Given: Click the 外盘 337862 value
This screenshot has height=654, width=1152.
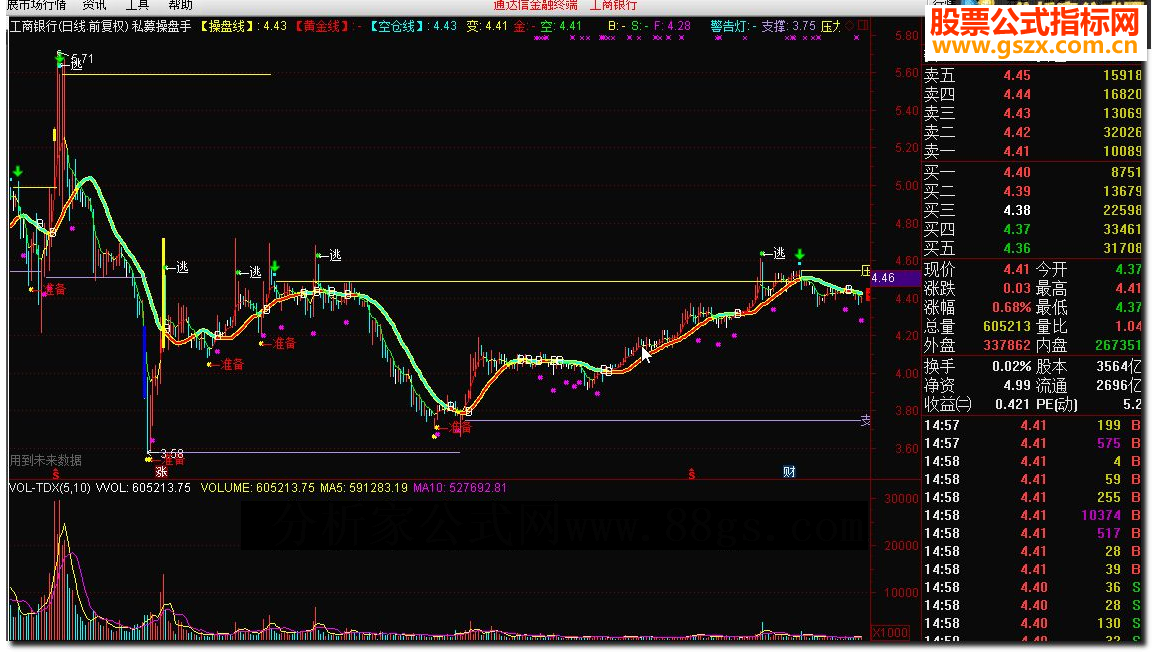Looking at the screenshot, I should (1007, 346).
